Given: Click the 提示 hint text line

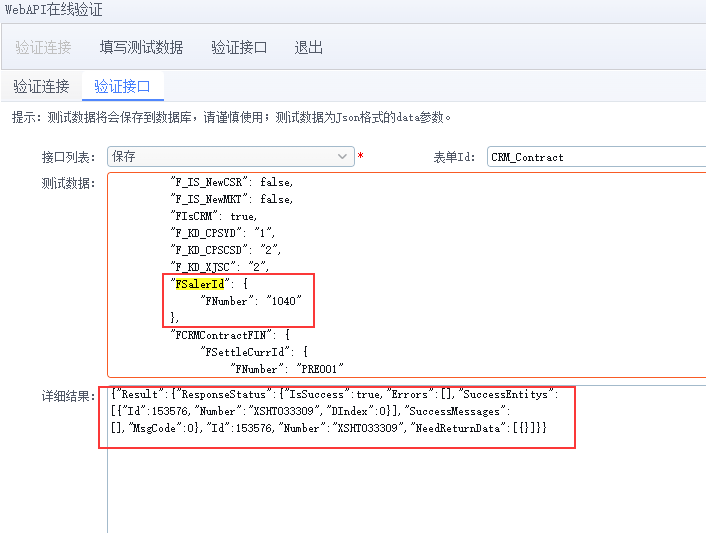Looking at the screenshot, I should (x=231, y=117).
